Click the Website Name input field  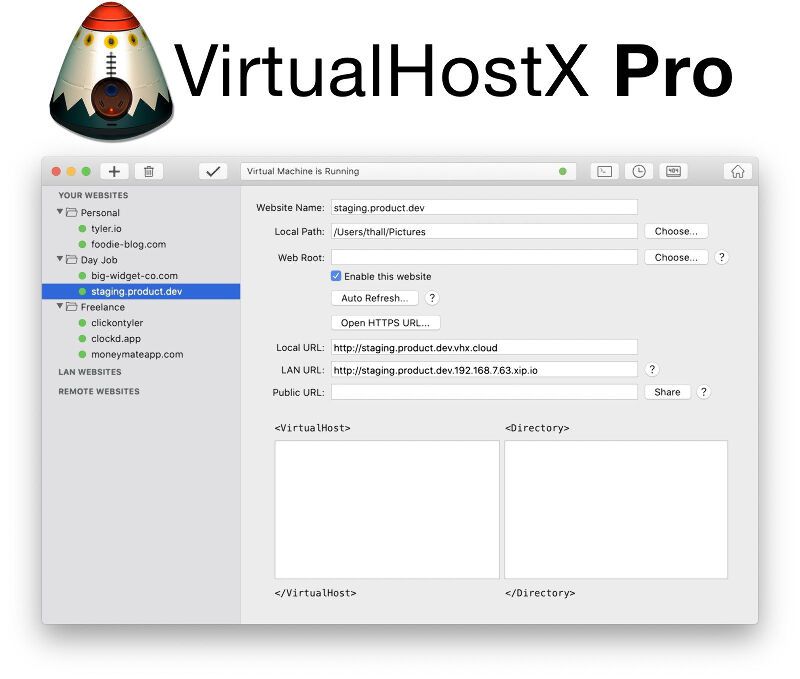click(x=483, y=207)
